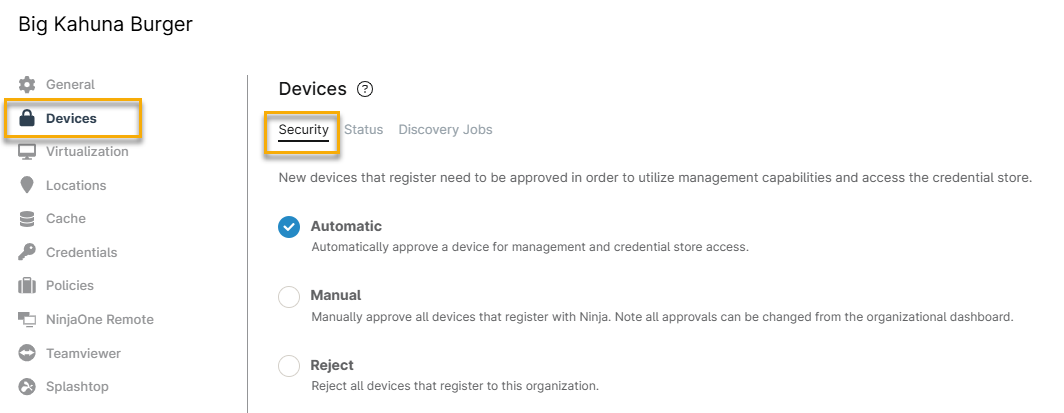Select the Automatic approval radio button
1064x413 pixels.
[x=289, y=227]
